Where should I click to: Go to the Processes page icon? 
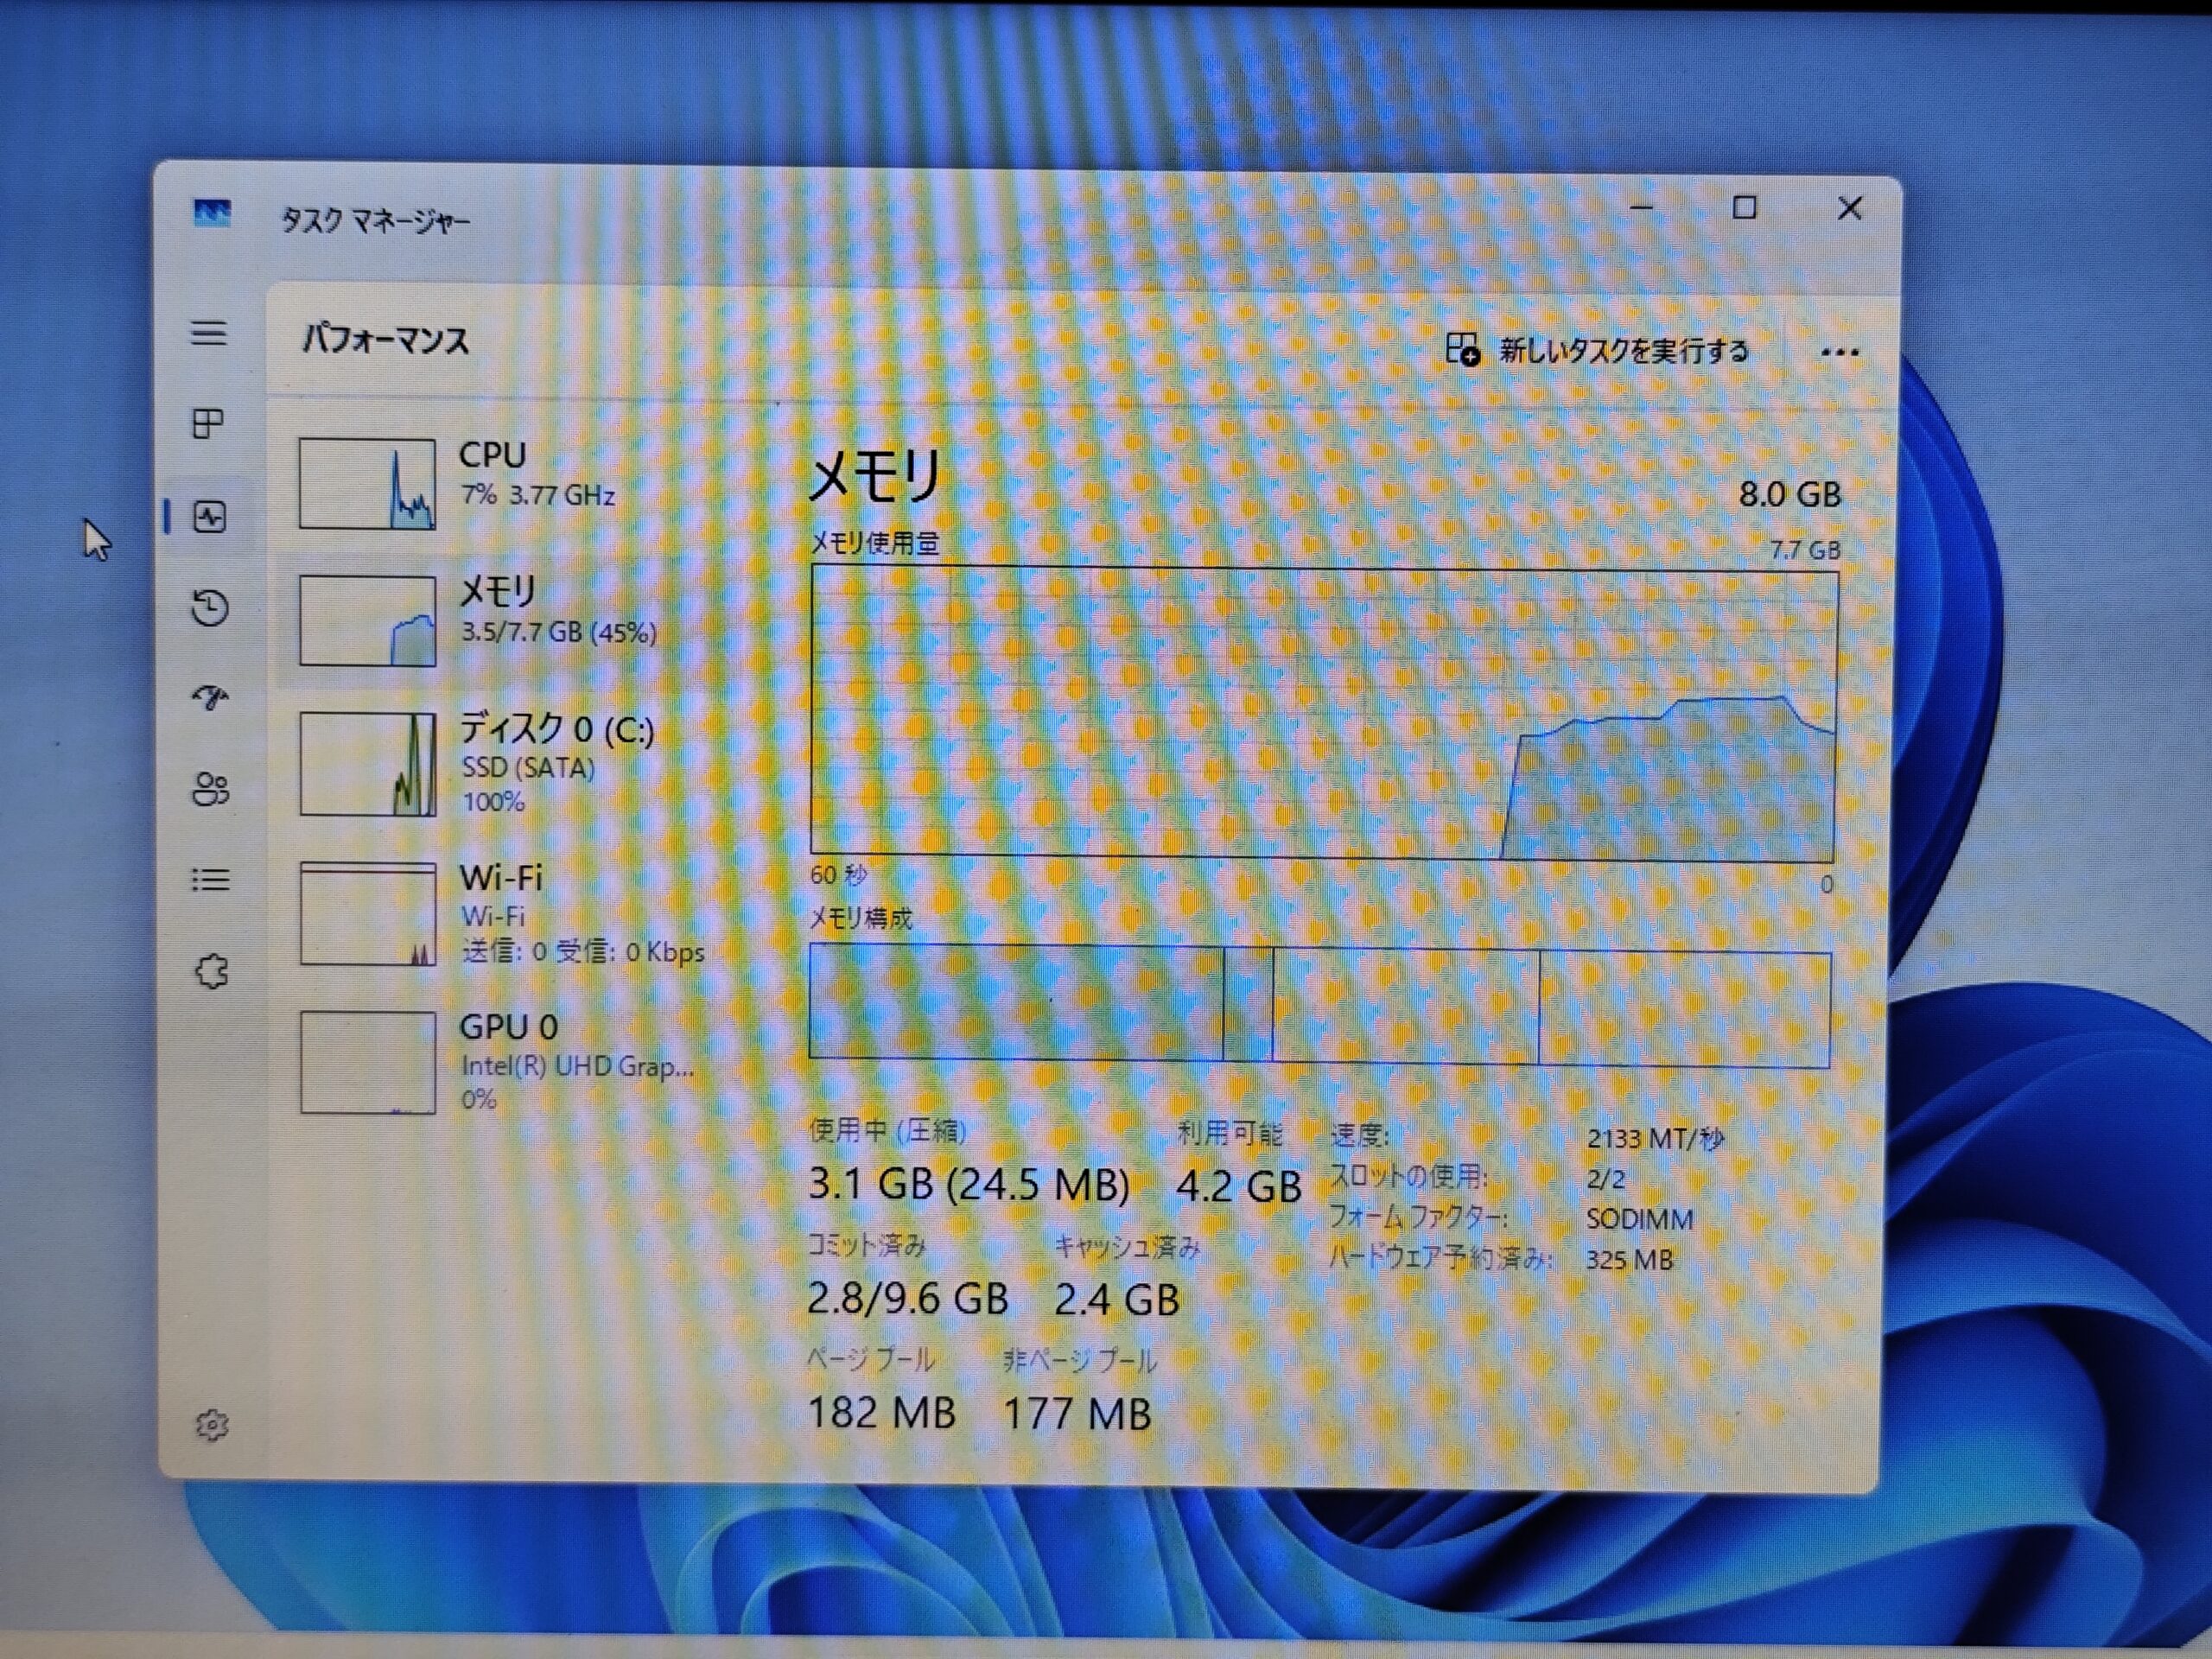click(208, 424)
